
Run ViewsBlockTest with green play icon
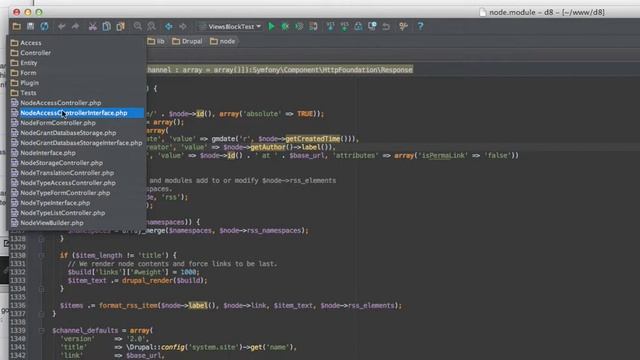point(271,27)
